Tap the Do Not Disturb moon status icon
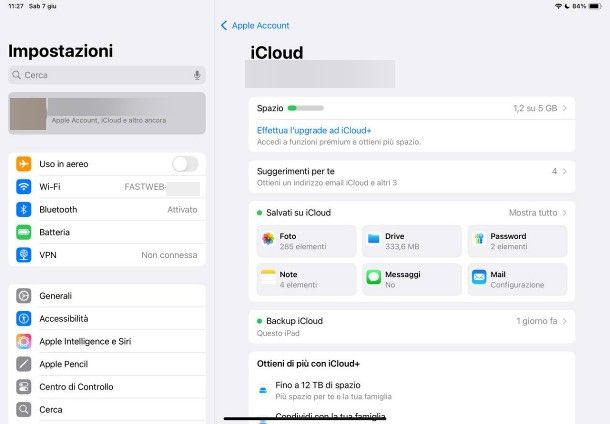Image resolution: width=610 pixels, height=424 pixels. [567, 6]
